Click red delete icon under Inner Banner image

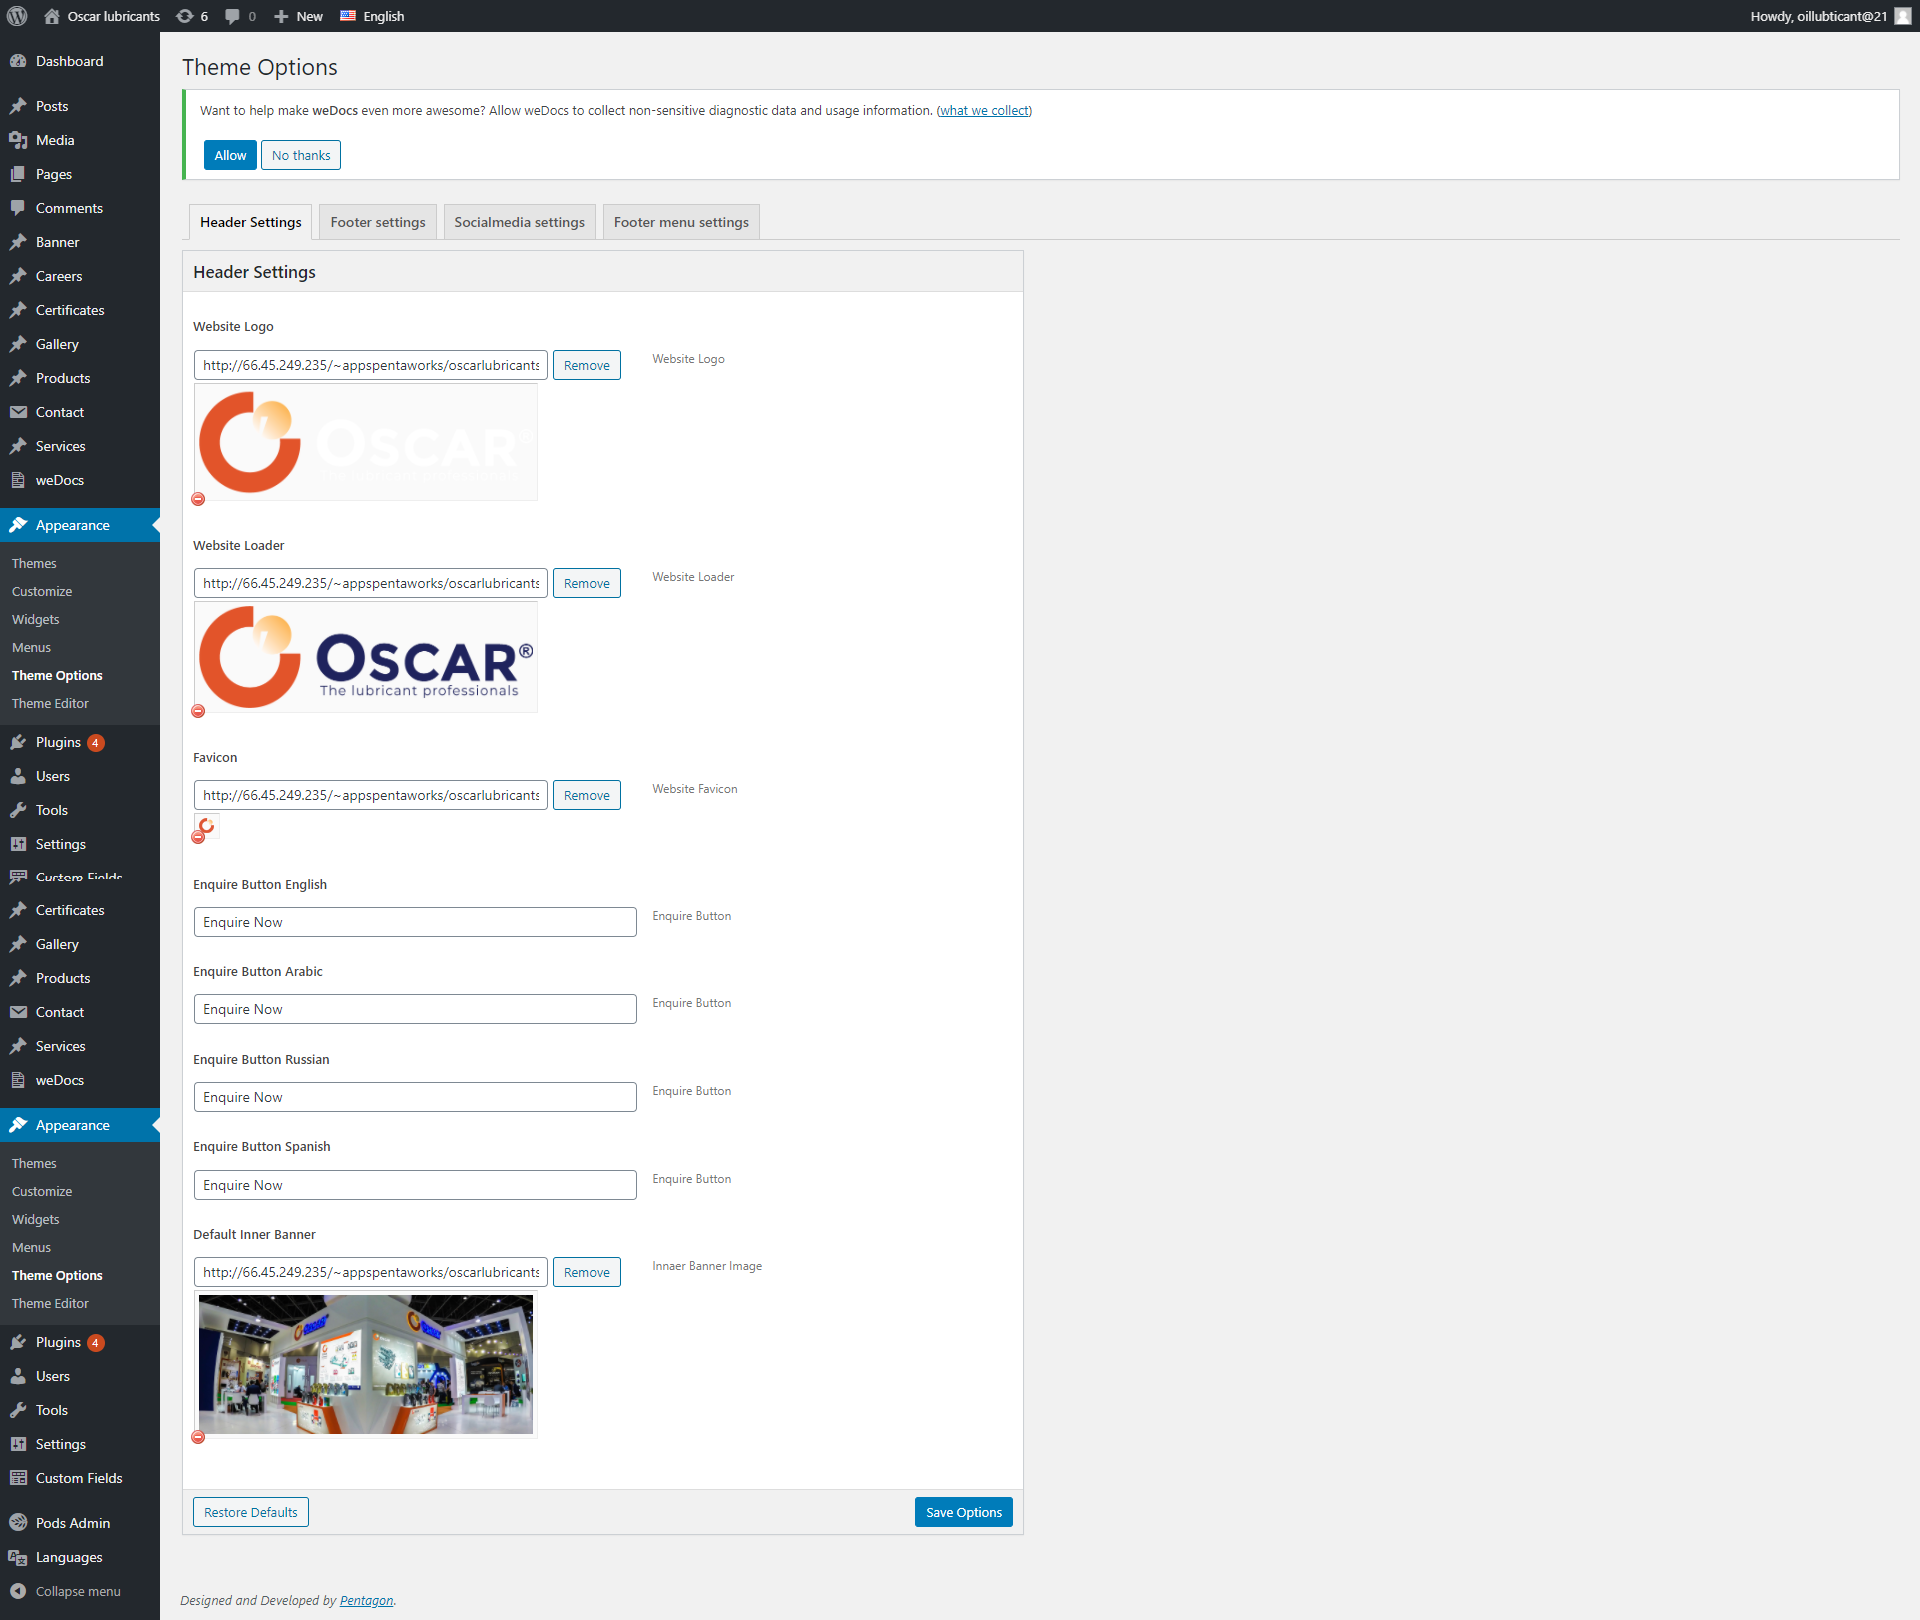tap(198, 1437)
